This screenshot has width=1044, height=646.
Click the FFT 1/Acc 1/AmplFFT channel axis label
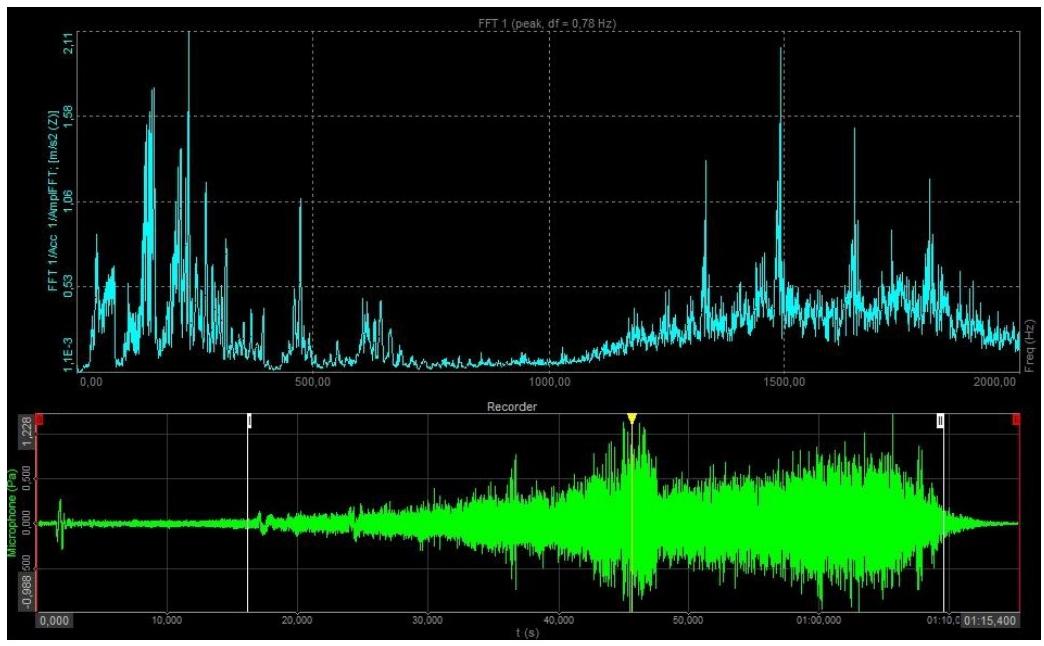[x=53, y=200]
